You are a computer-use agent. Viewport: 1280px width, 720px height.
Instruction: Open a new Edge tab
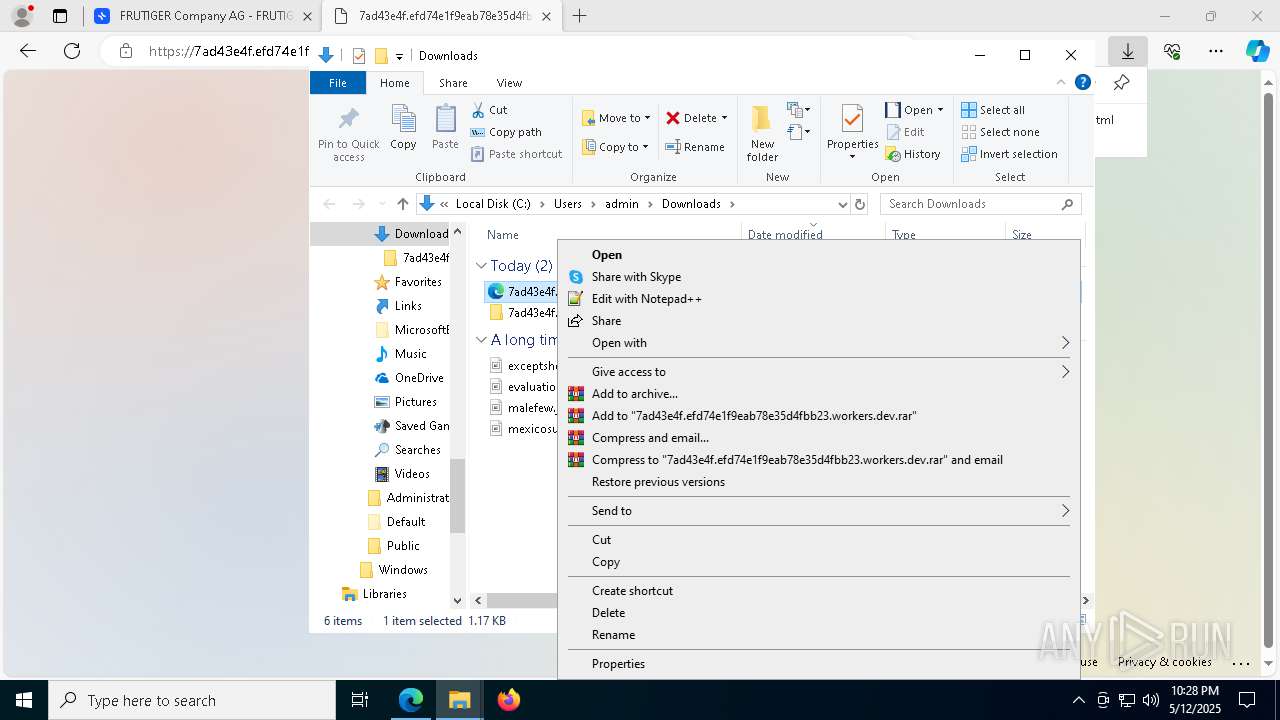click(x=579, y=16)
